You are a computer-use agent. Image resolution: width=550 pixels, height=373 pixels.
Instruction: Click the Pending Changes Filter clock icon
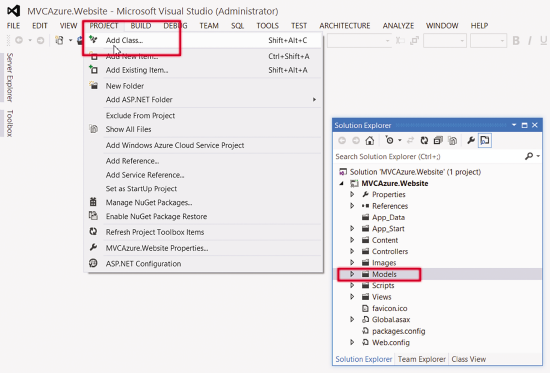(389, 140)
